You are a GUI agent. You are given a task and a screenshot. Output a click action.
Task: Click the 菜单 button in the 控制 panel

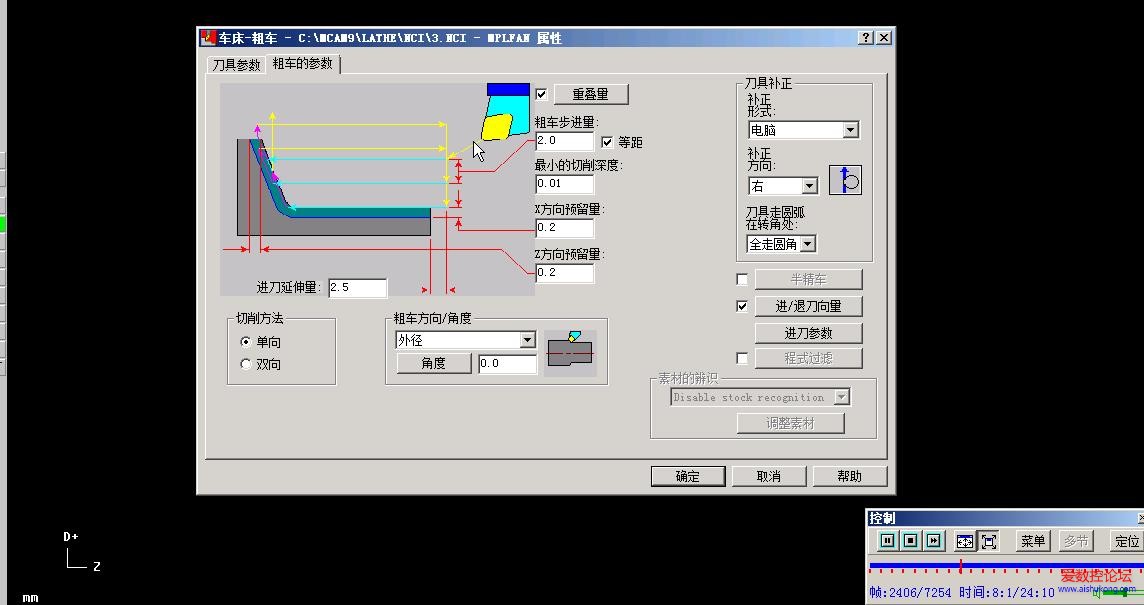click(x=1032, y=540)
